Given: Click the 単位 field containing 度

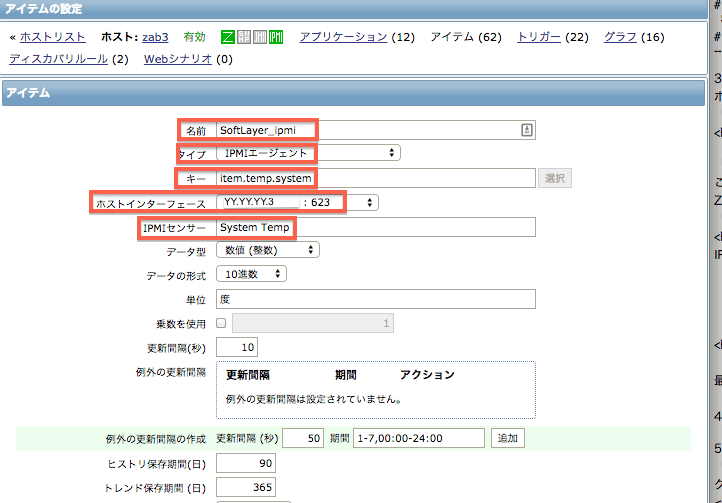Looking at the screenshot, I should [376, 299].
